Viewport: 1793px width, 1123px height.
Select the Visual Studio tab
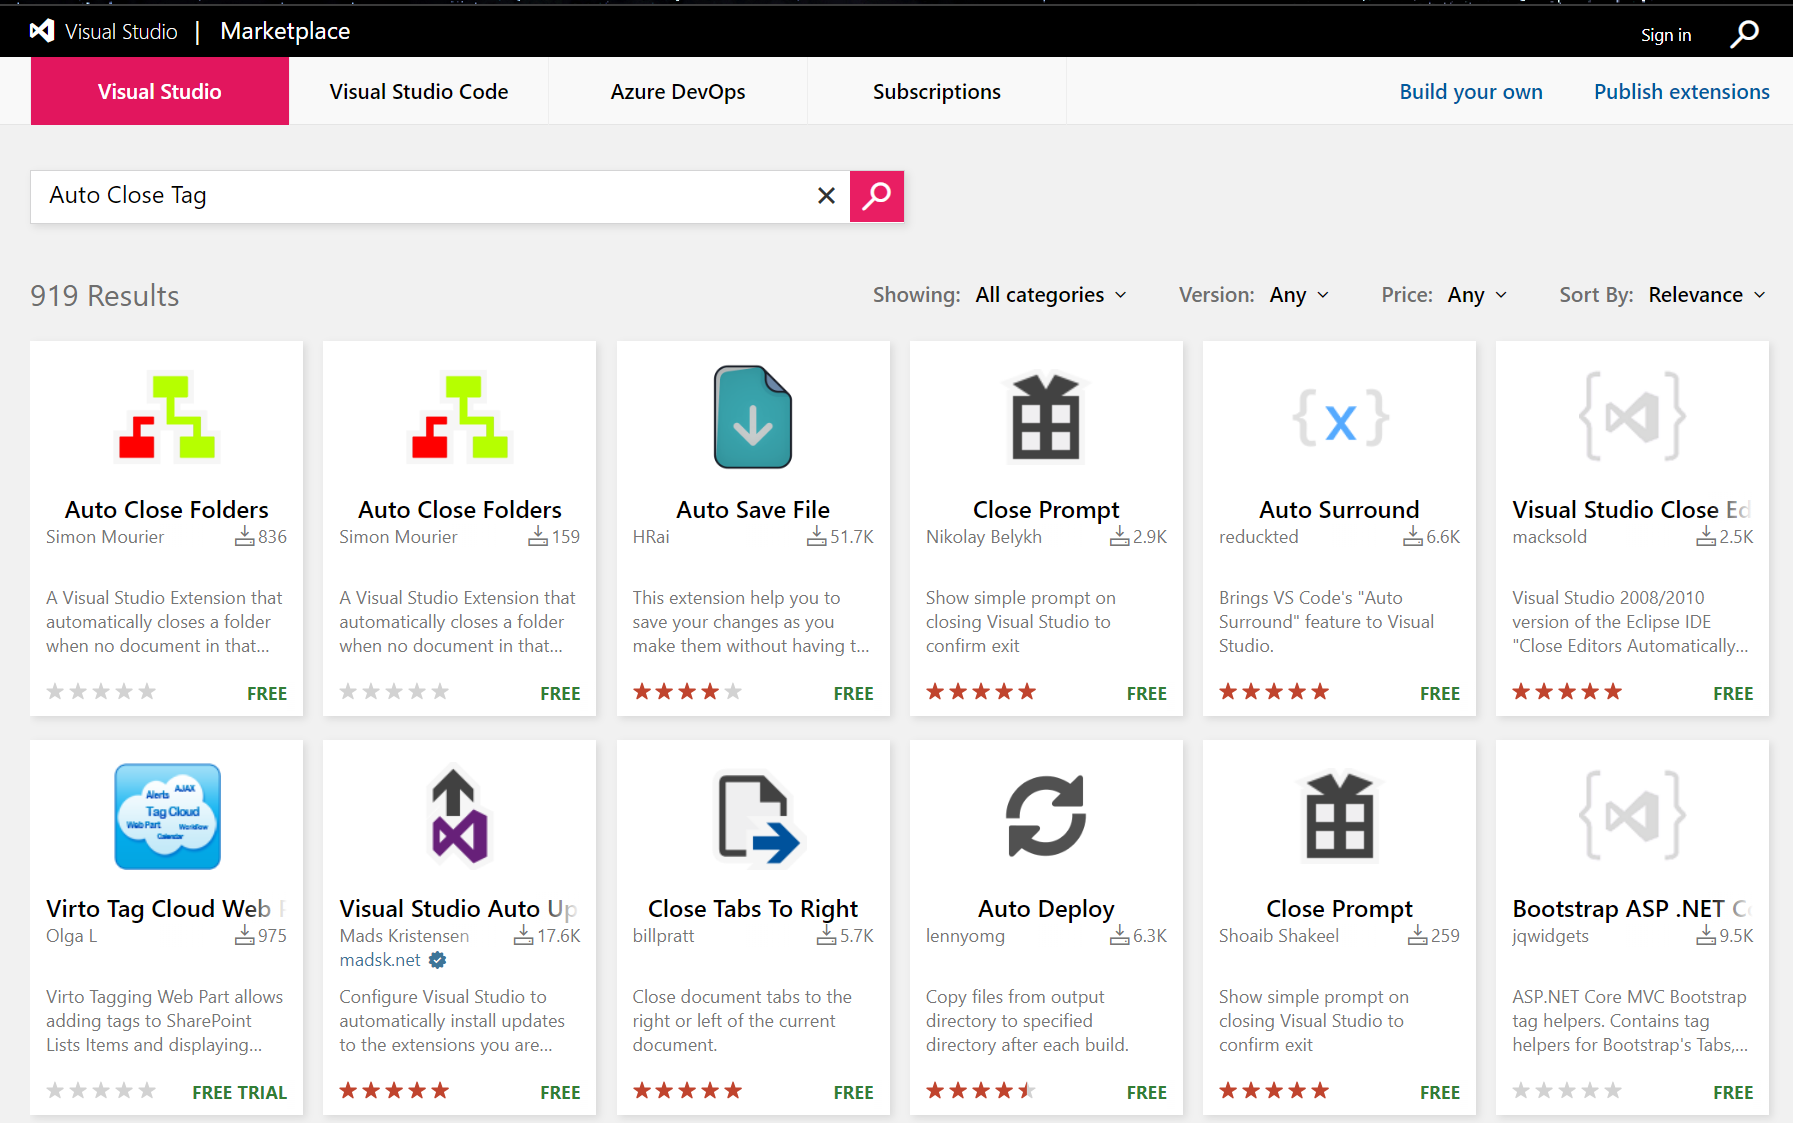160,91
